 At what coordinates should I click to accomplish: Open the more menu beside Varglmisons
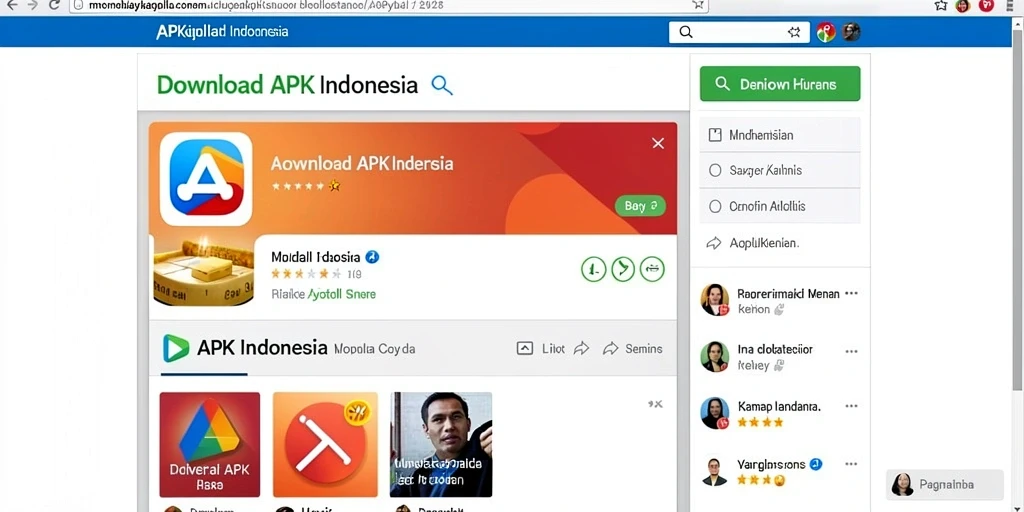tap(851, 464)
